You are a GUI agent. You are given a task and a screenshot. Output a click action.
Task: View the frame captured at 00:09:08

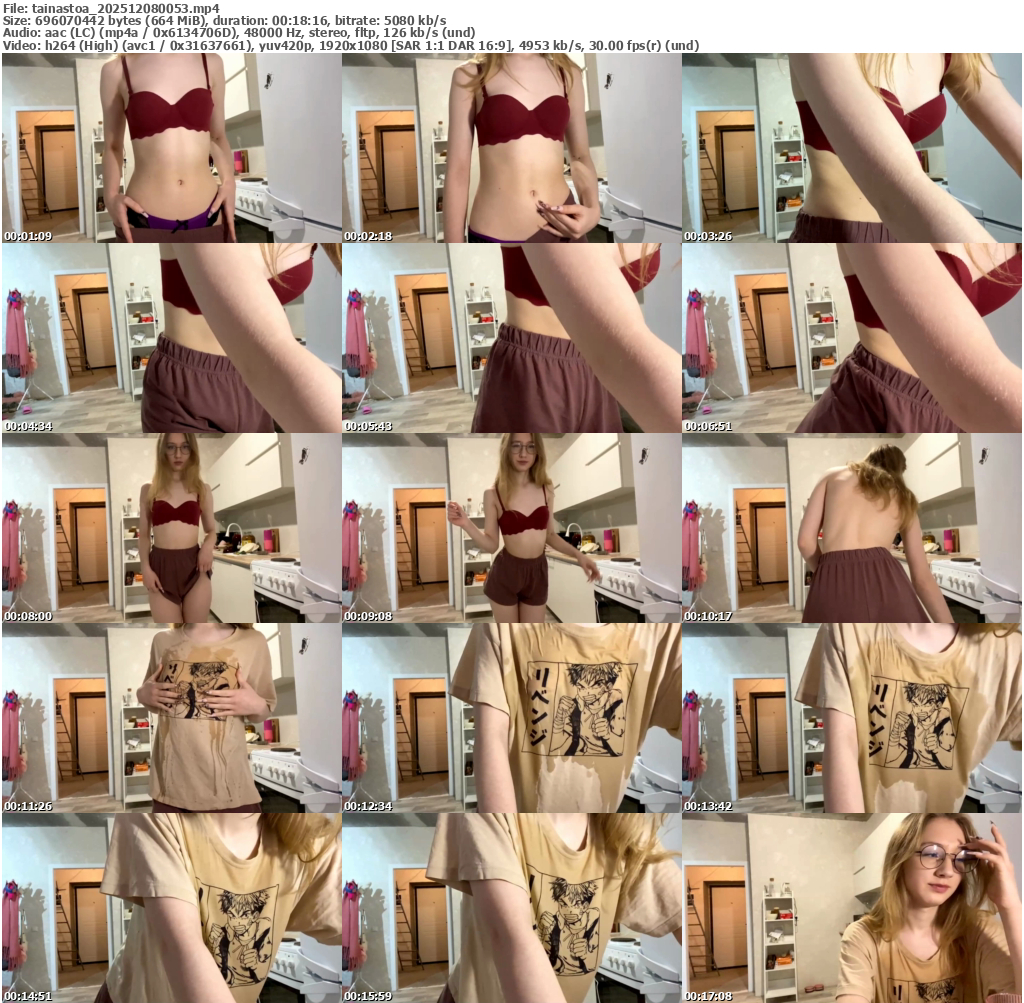pos(511,528)
